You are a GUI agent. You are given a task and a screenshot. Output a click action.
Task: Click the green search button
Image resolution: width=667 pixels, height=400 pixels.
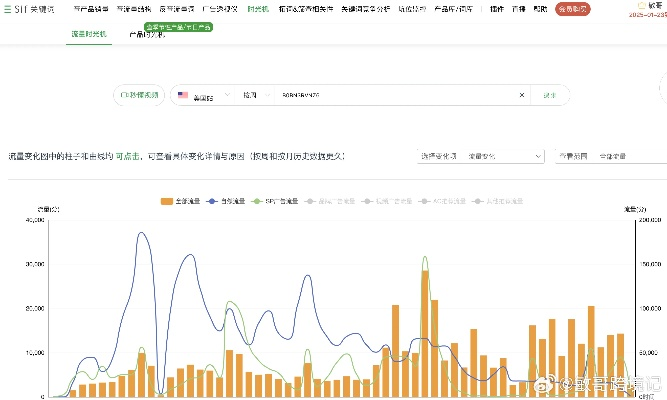(549, 96)
